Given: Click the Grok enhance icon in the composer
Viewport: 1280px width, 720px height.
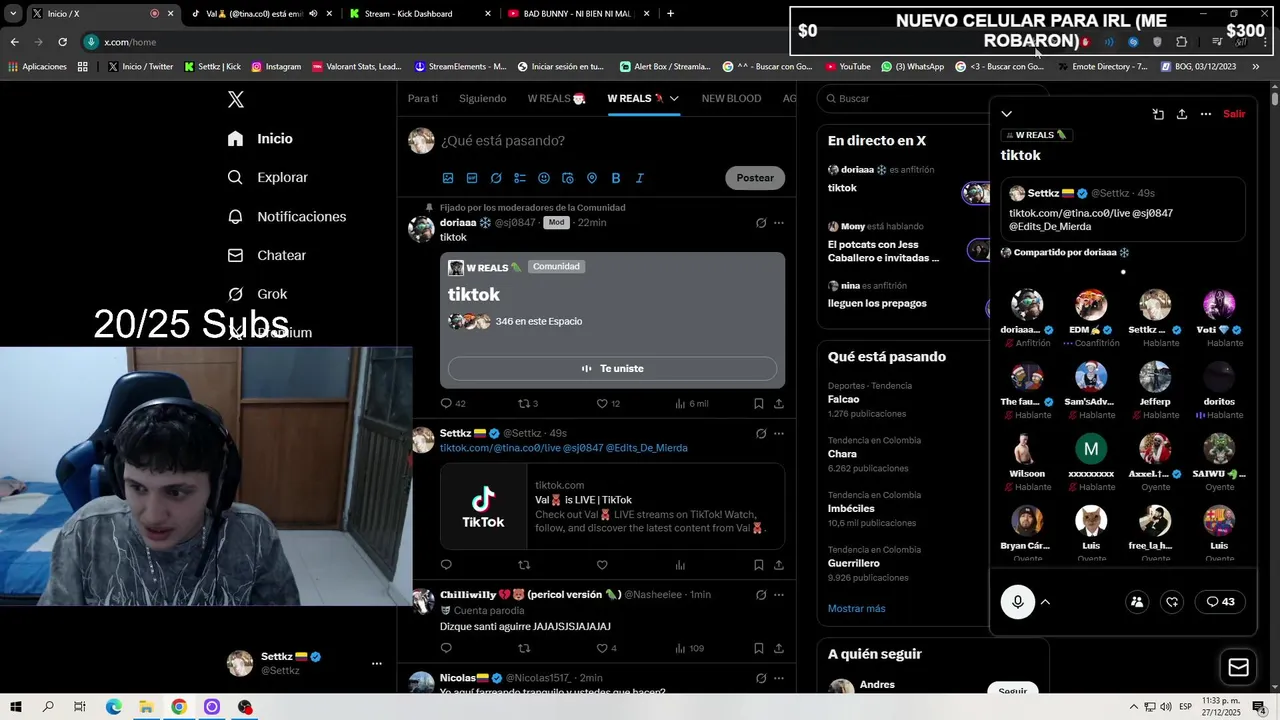Looking at the screenshot, I should point(496,178).
